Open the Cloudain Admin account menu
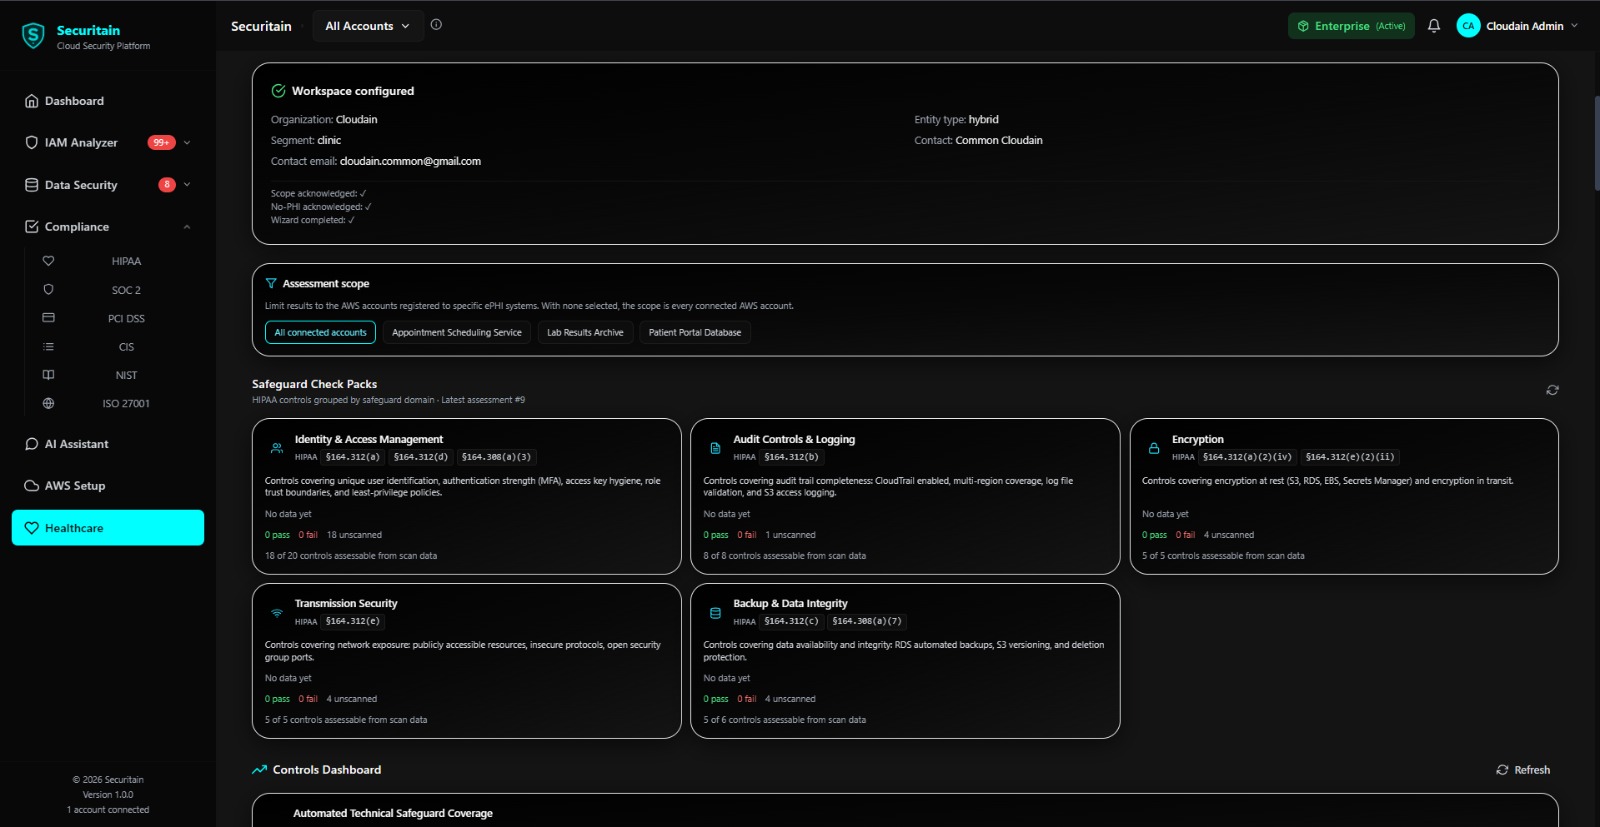This screenshot has height=827, width=1600. tap(1517, 26)
